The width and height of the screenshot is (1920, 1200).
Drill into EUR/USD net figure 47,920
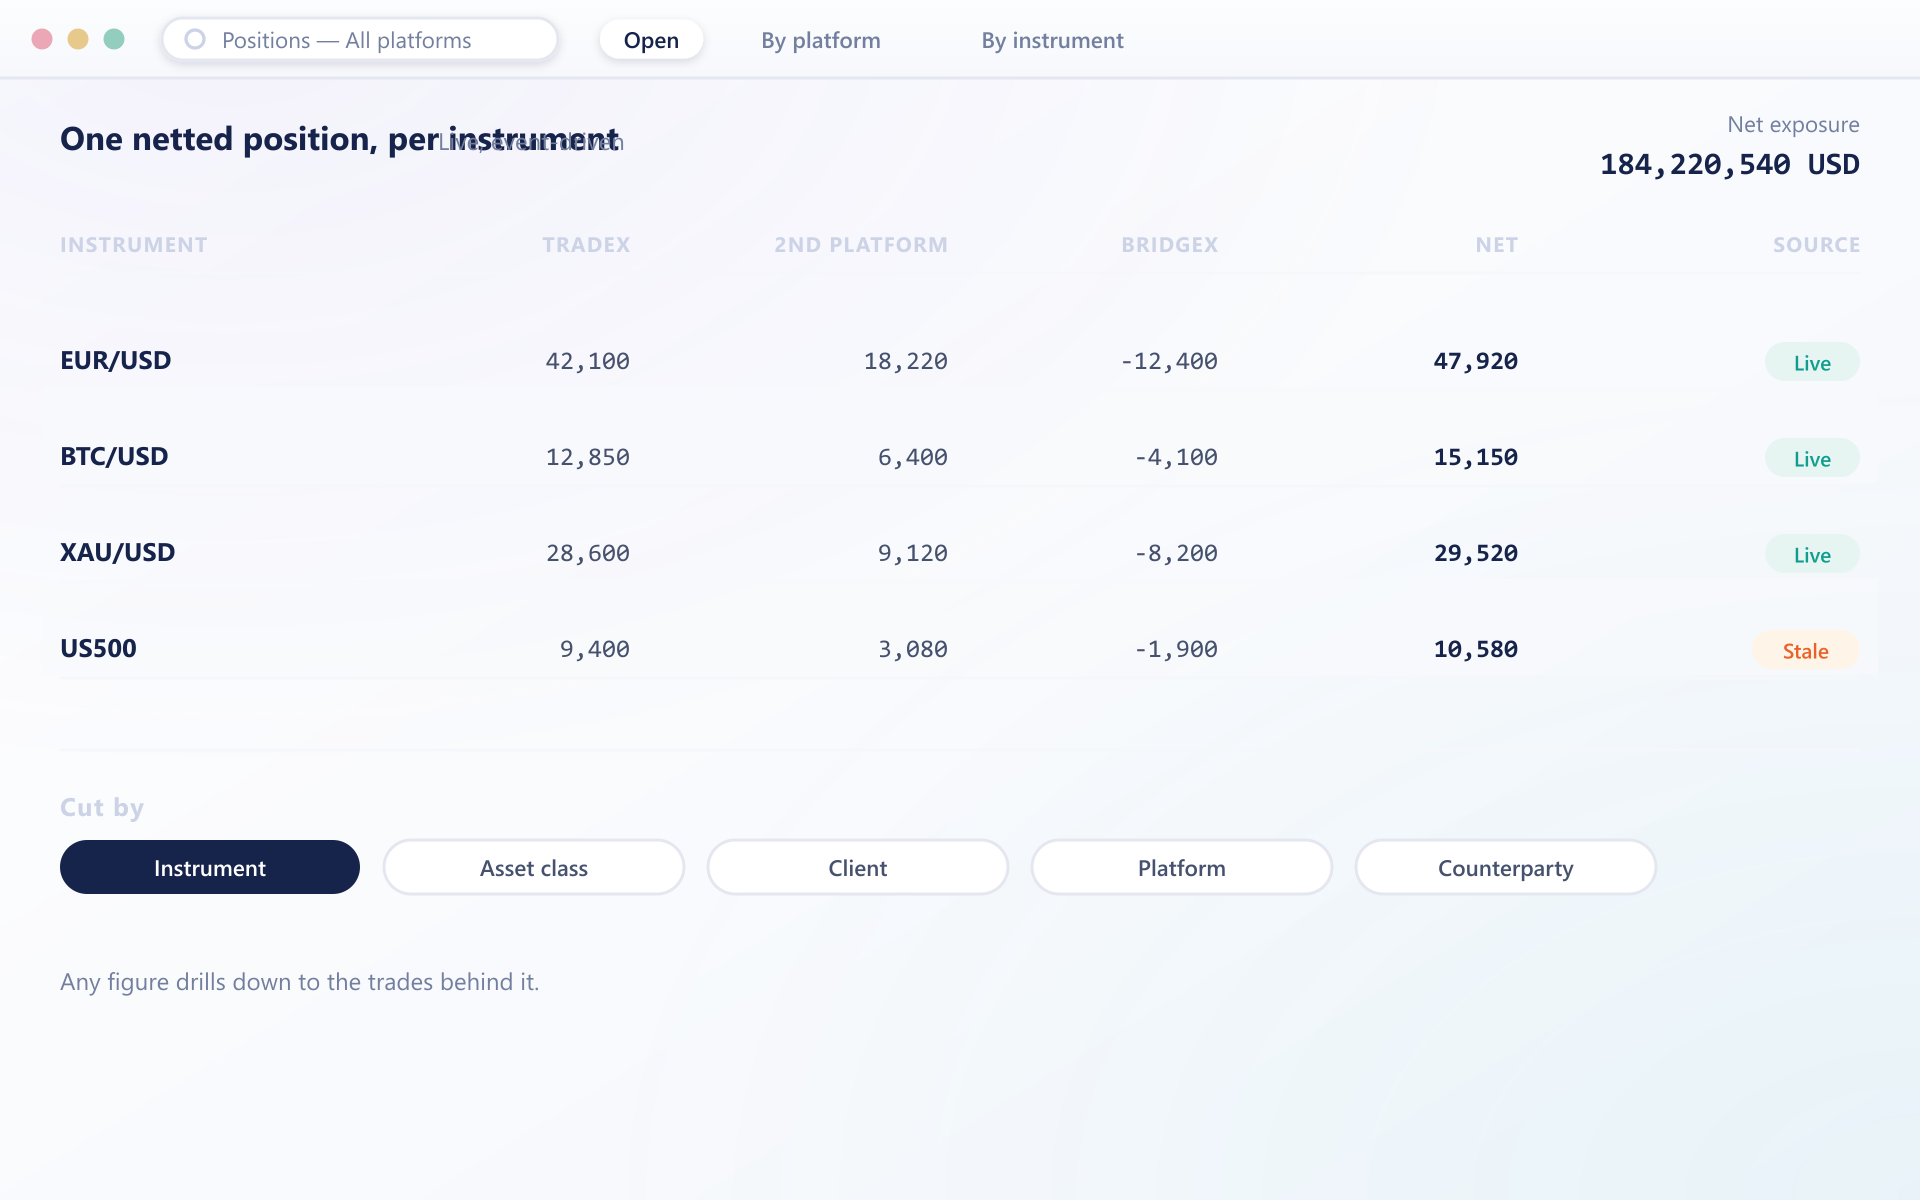tap(1476, 361)
